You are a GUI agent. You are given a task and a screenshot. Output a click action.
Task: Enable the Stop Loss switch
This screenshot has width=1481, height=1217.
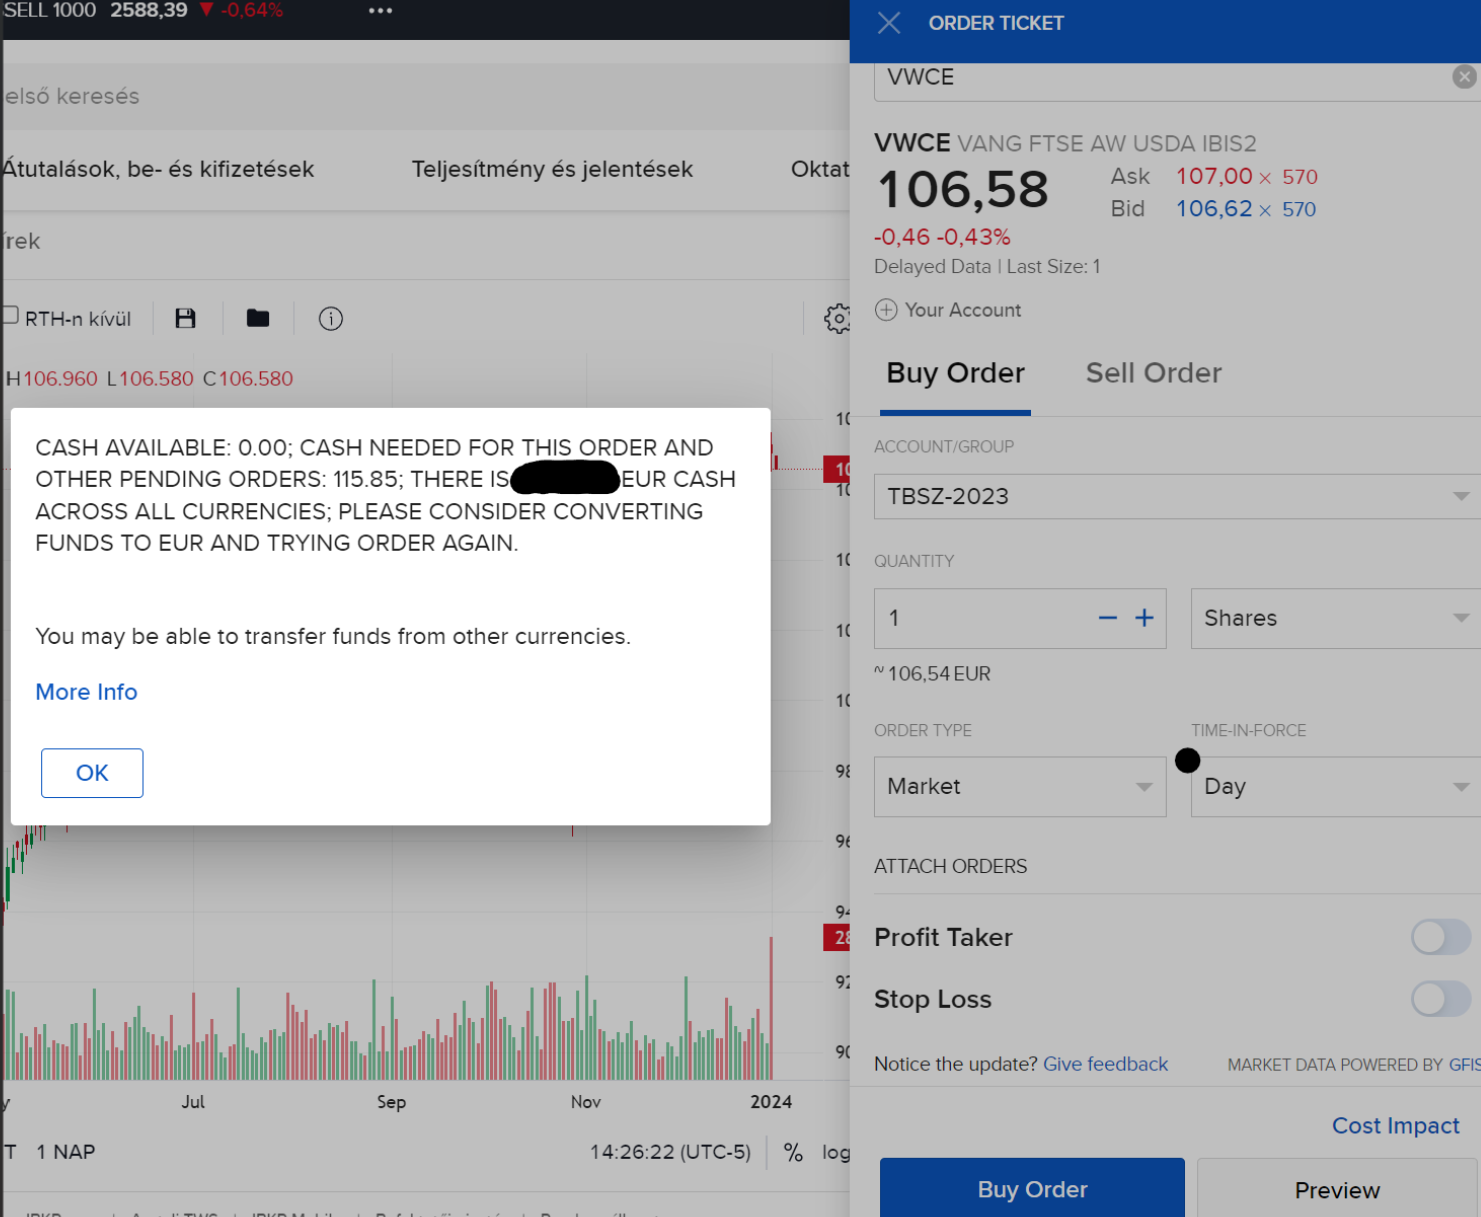pos(1440,999)
